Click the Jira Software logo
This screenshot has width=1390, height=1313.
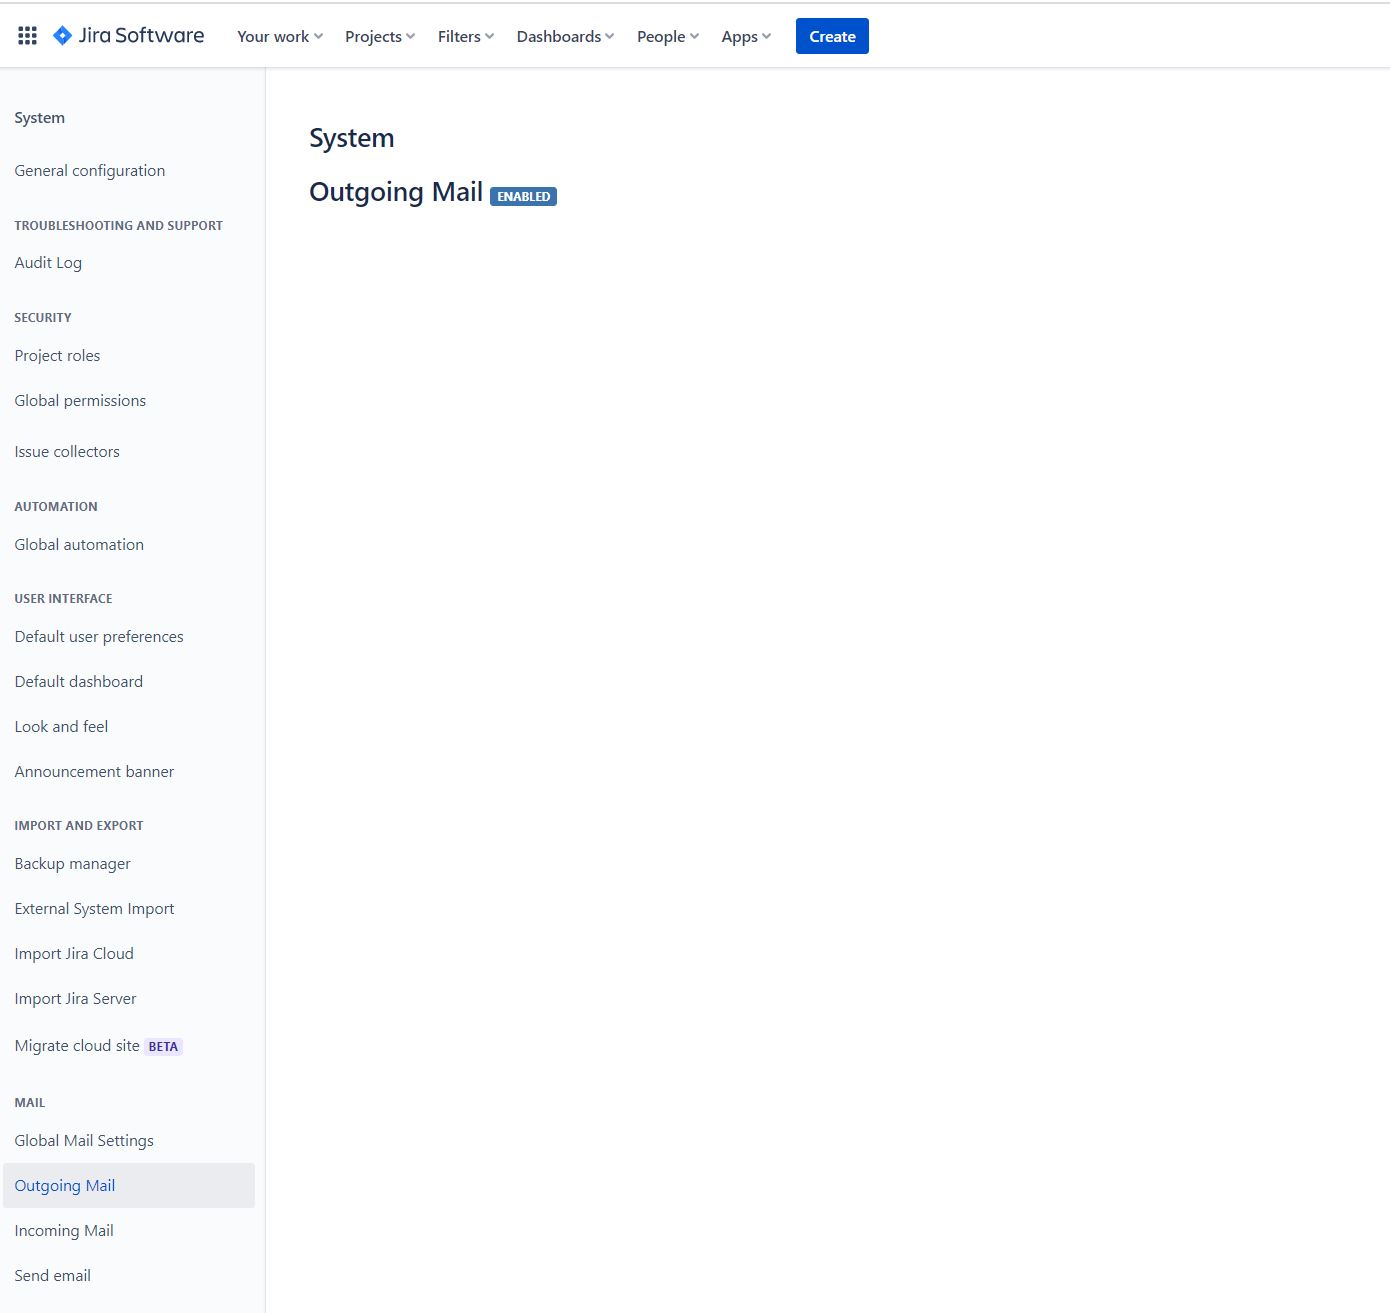click(x=128, y=35)
